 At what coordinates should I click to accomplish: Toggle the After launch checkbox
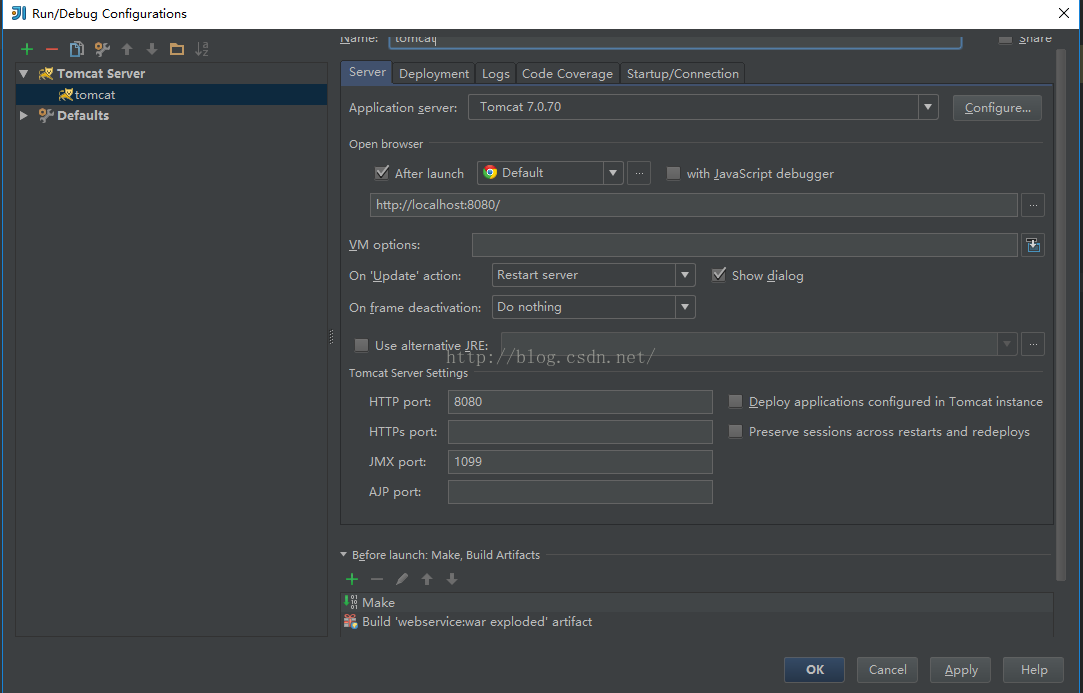(382, 173)
